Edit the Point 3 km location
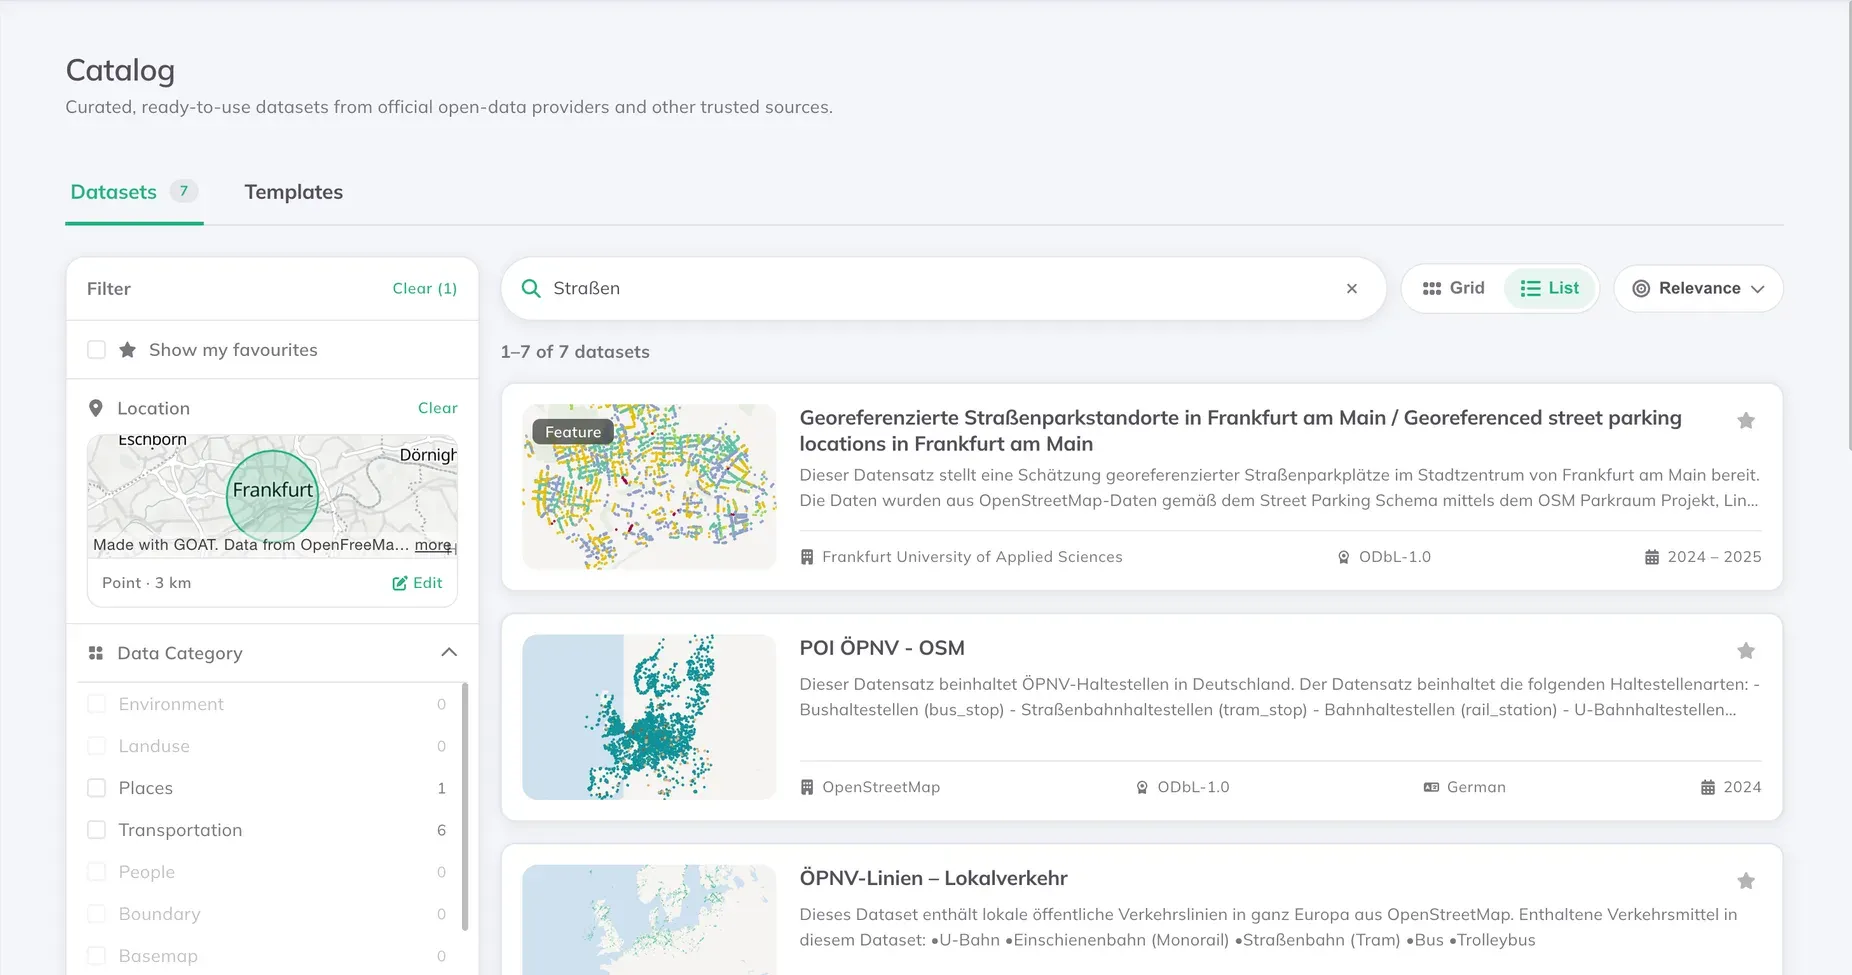 (x=417, y=583)
